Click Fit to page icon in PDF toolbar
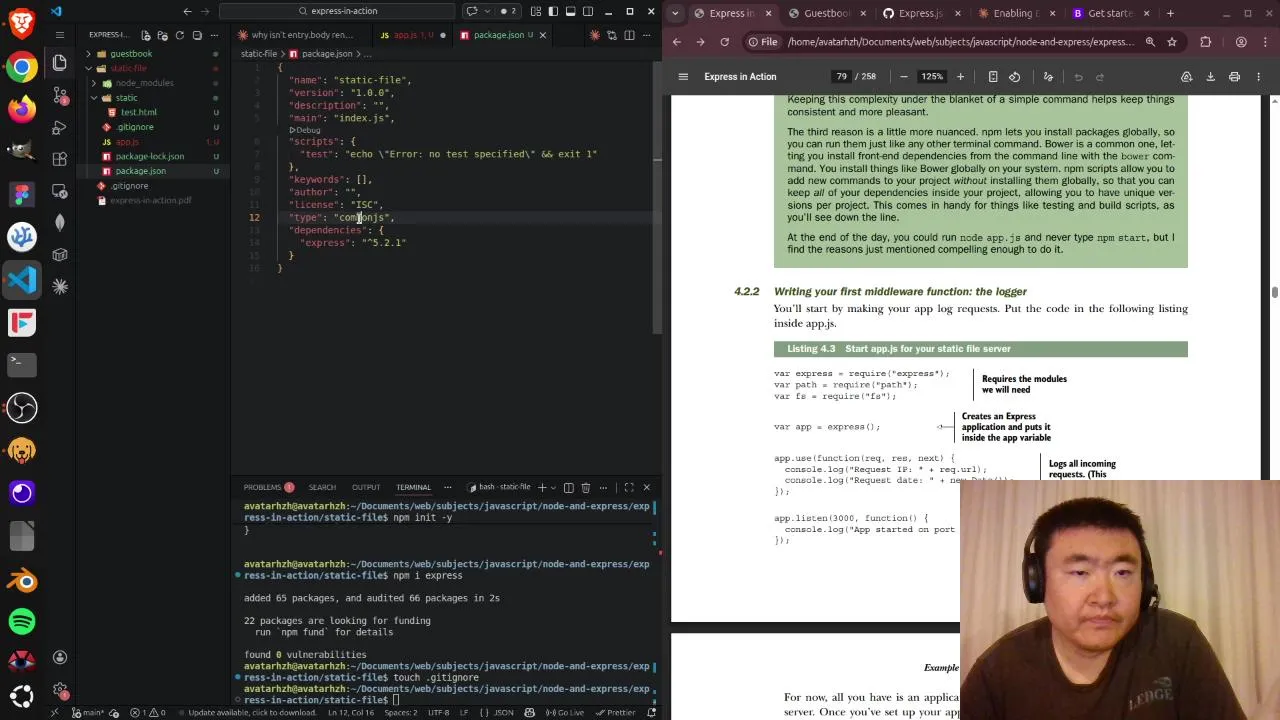 993,77
